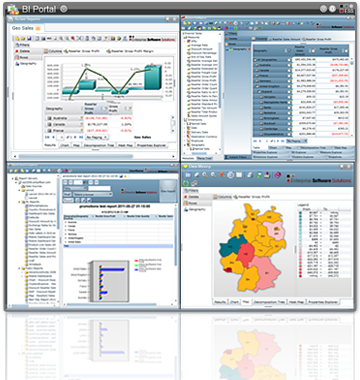Collapse England row in top-right grid
The height and width of the screenshot is (380, 360).
259,91
